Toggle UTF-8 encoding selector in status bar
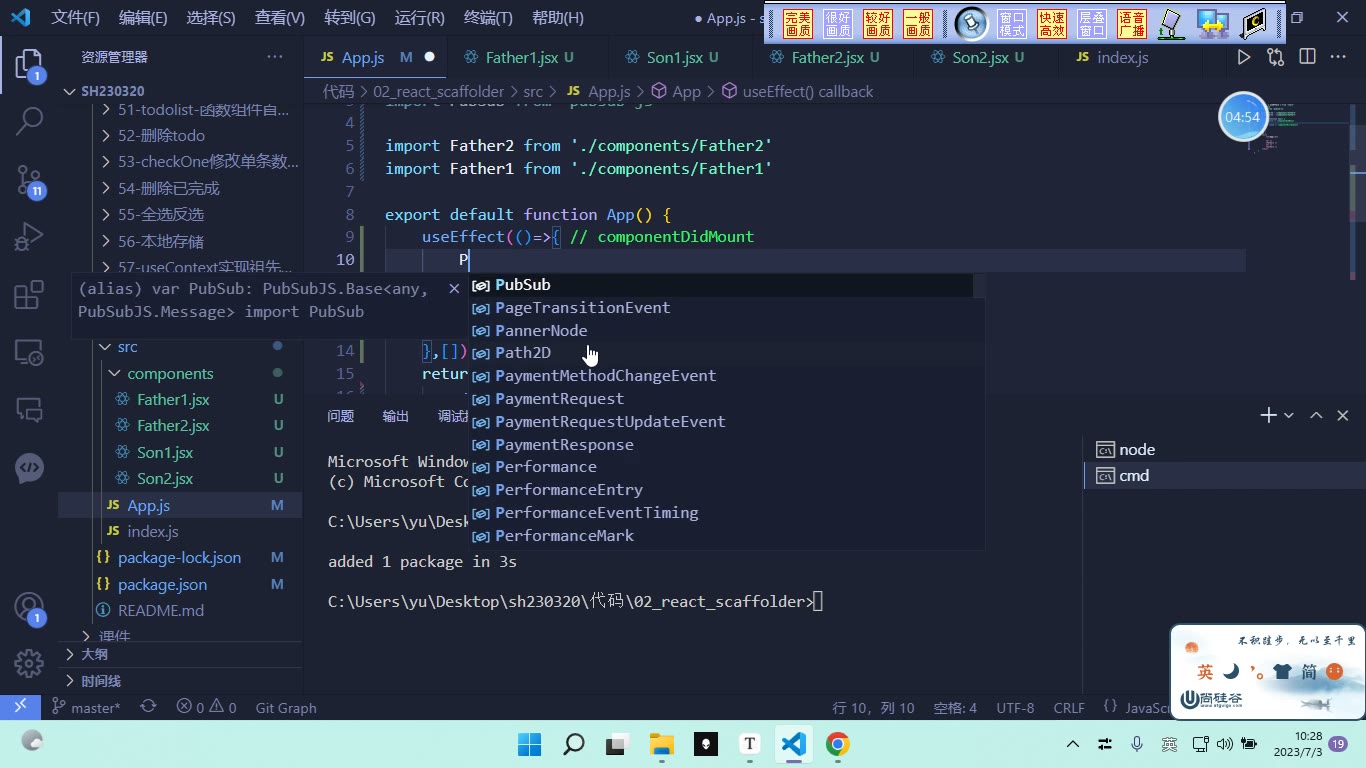This screenshot has height=768, width=1366. [x=1015, y=708]
